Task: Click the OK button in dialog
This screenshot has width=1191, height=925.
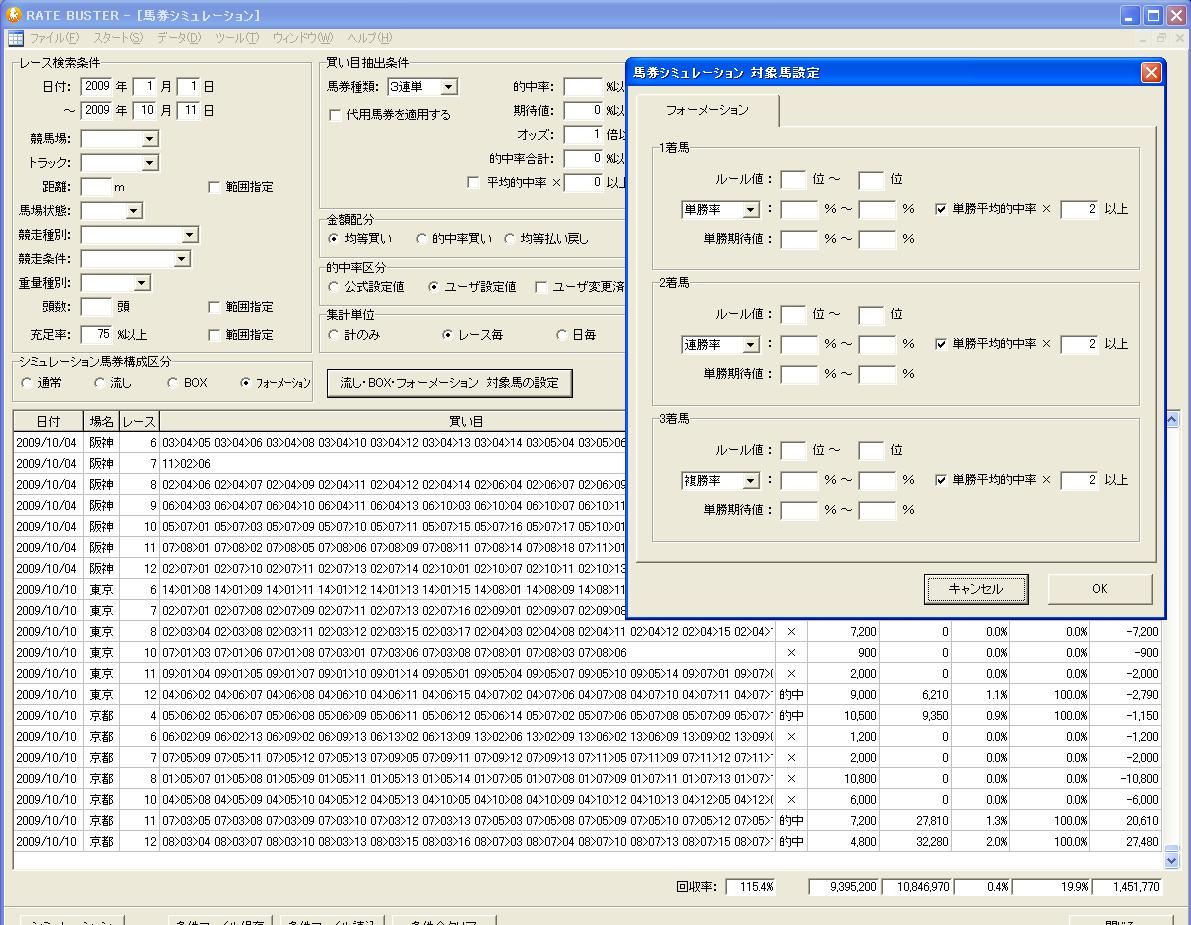Action: pyautogui.click(x=1099, y=589)
